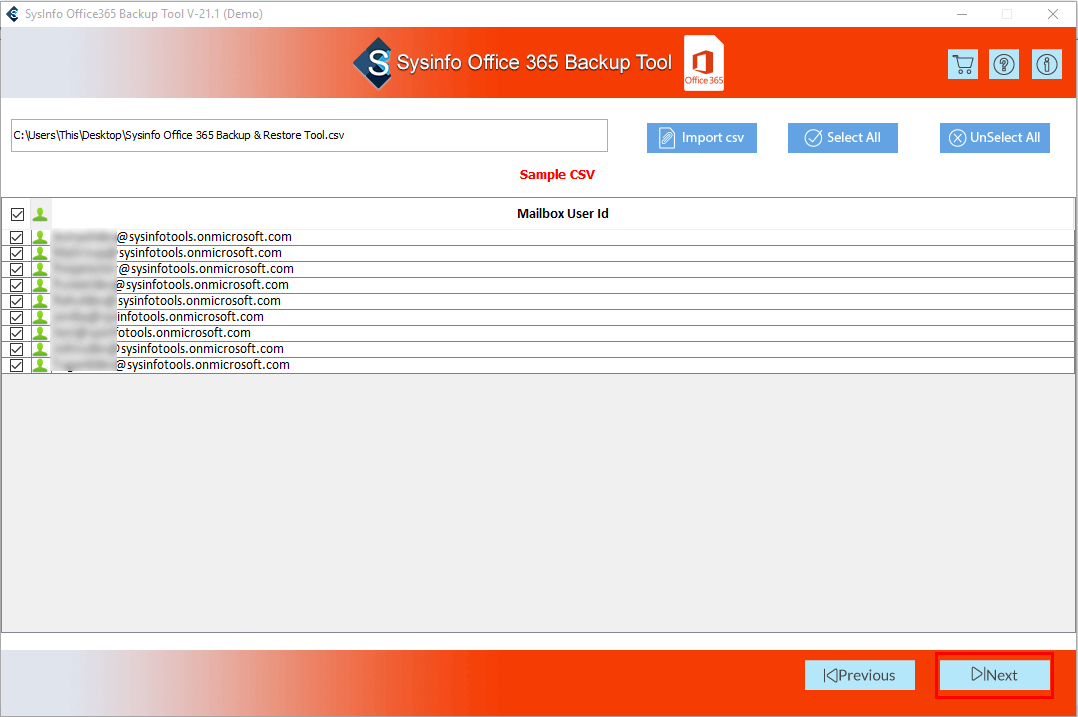
Task: Close the Backup Tool window
Action: (x=1053, y=14)
